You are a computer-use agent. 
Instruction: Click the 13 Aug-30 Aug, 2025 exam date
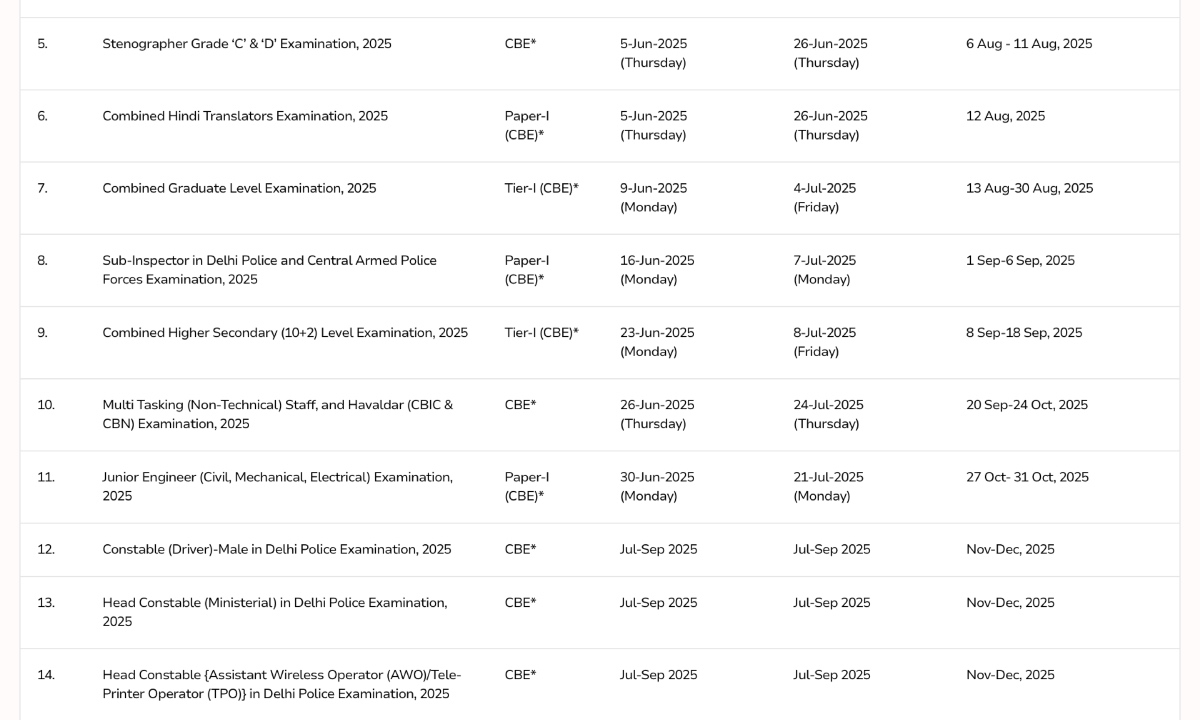1029,188
